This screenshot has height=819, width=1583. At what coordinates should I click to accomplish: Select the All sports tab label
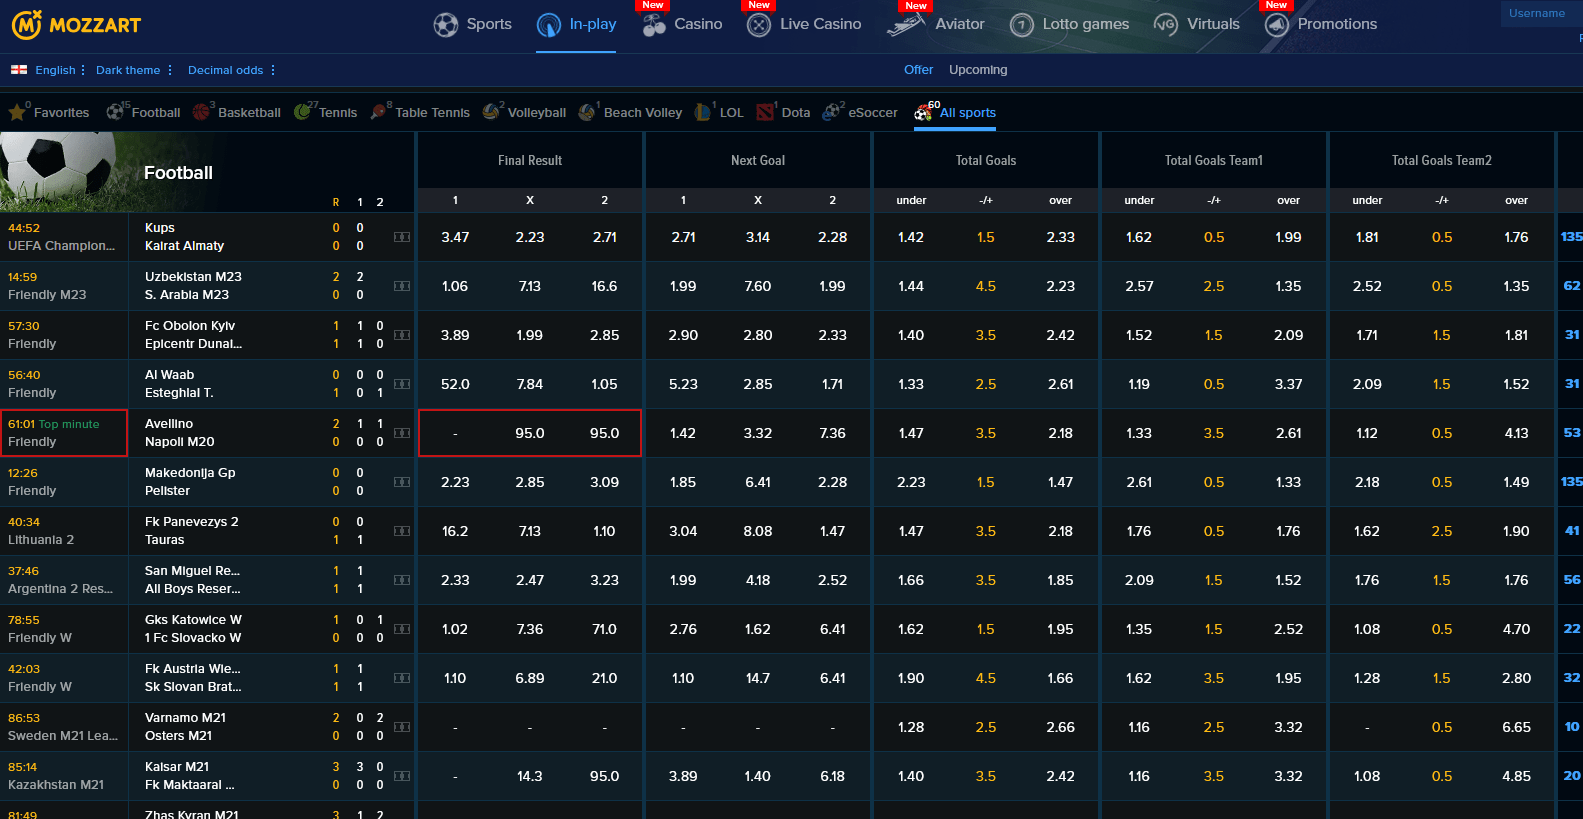pos(968,113)
